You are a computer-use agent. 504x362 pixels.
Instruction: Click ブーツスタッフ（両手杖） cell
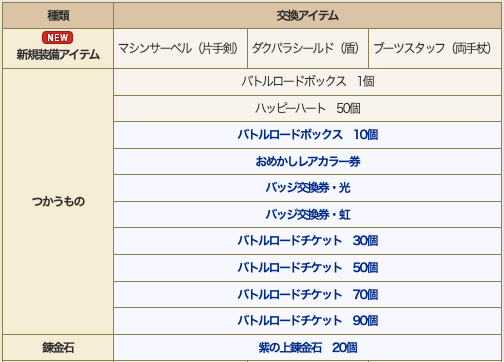(435, 49)
